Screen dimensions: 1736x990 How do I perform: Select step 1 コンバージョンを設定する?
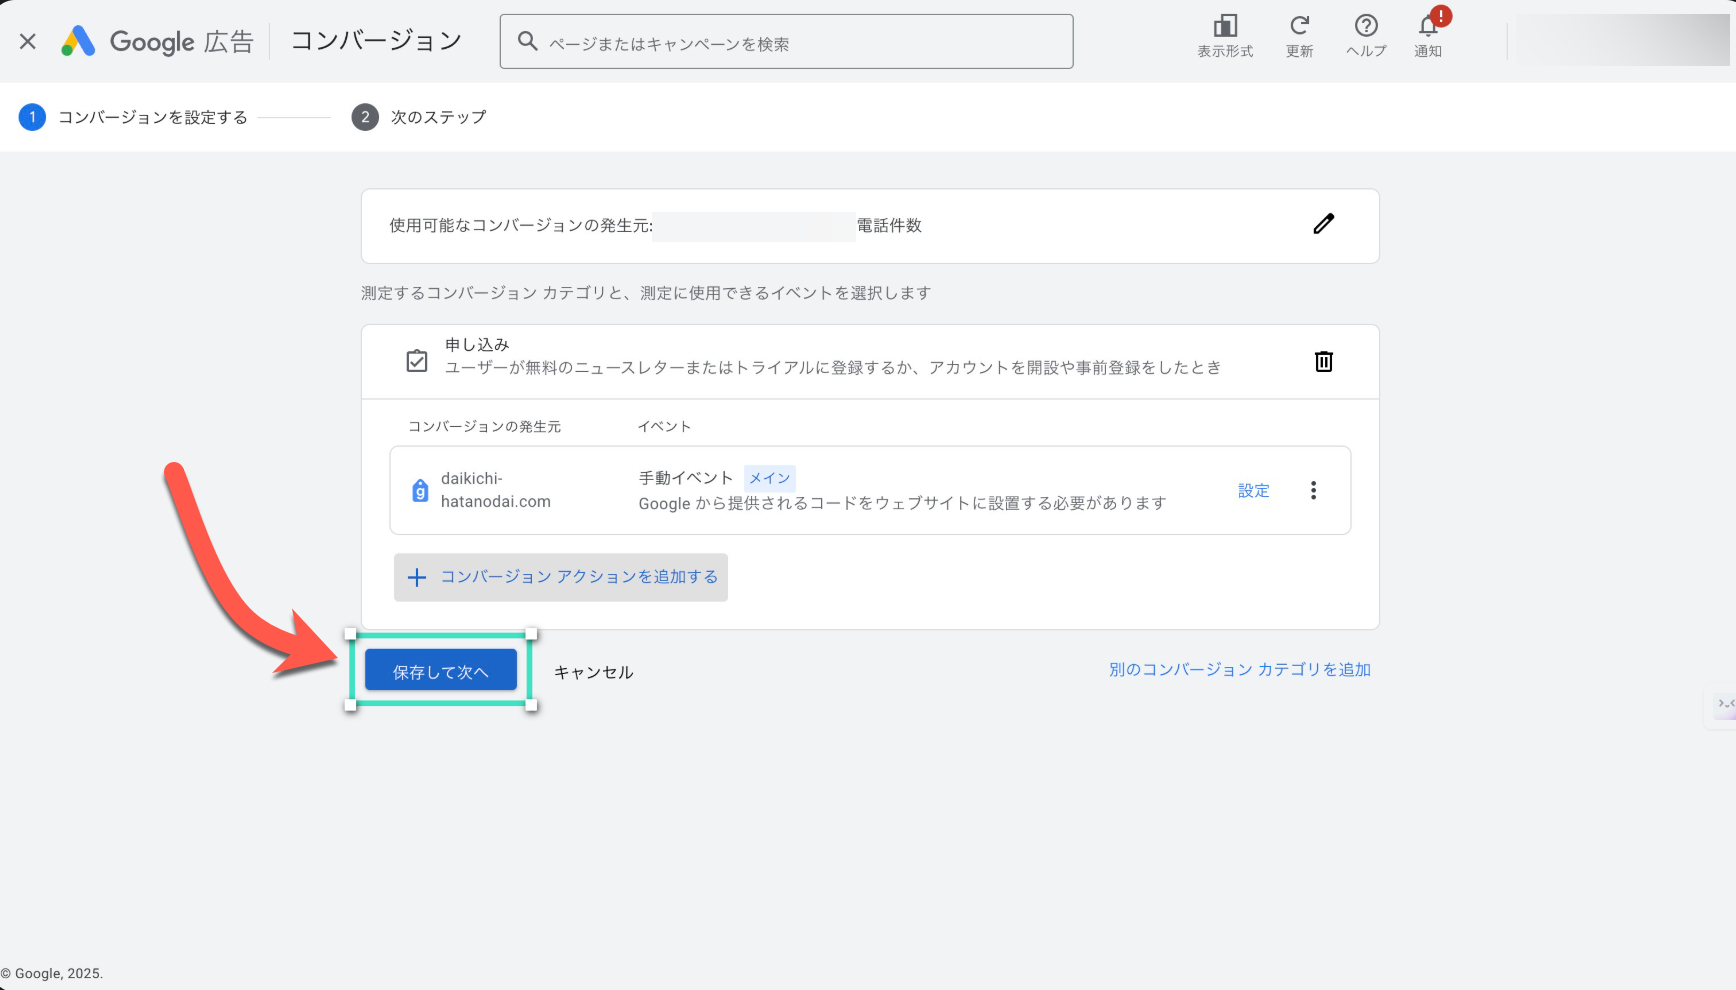tap(133, 117)
